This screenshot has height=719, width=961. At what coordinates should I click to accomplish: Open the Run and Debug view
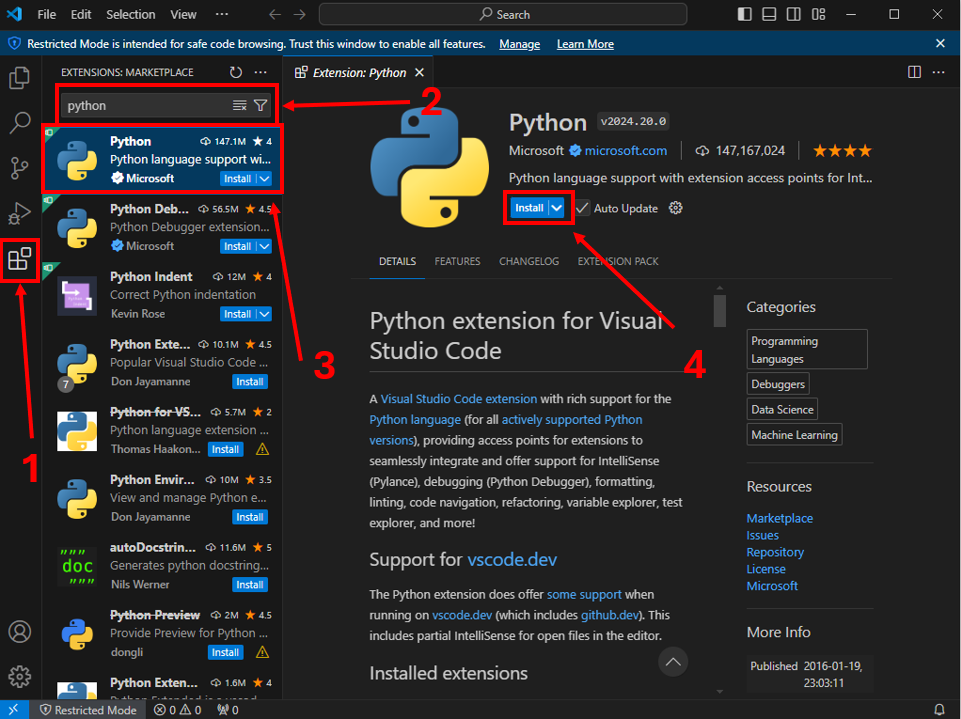point(20,213)
